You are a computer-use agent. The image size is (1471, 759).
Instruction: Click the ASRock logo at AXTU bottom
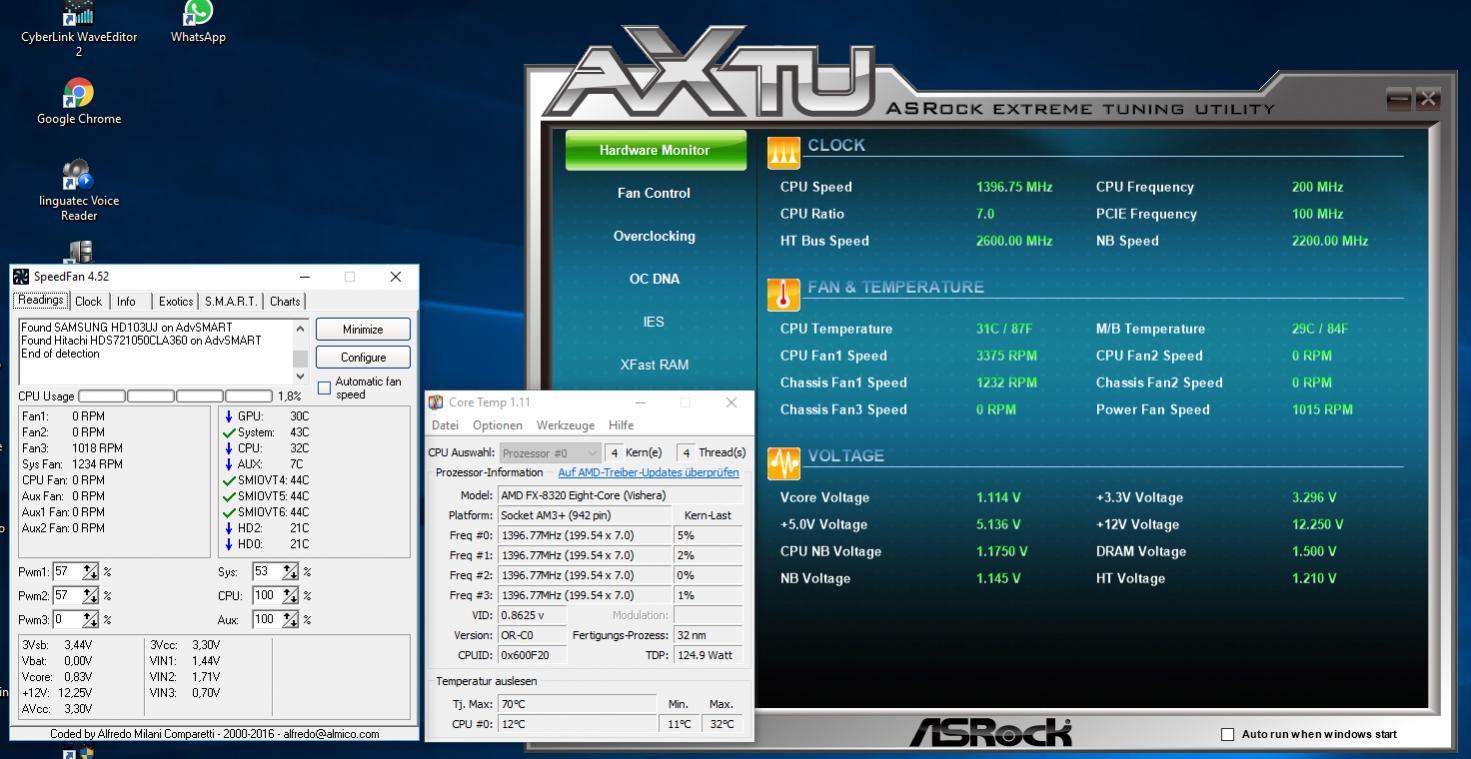coord(990,734)
